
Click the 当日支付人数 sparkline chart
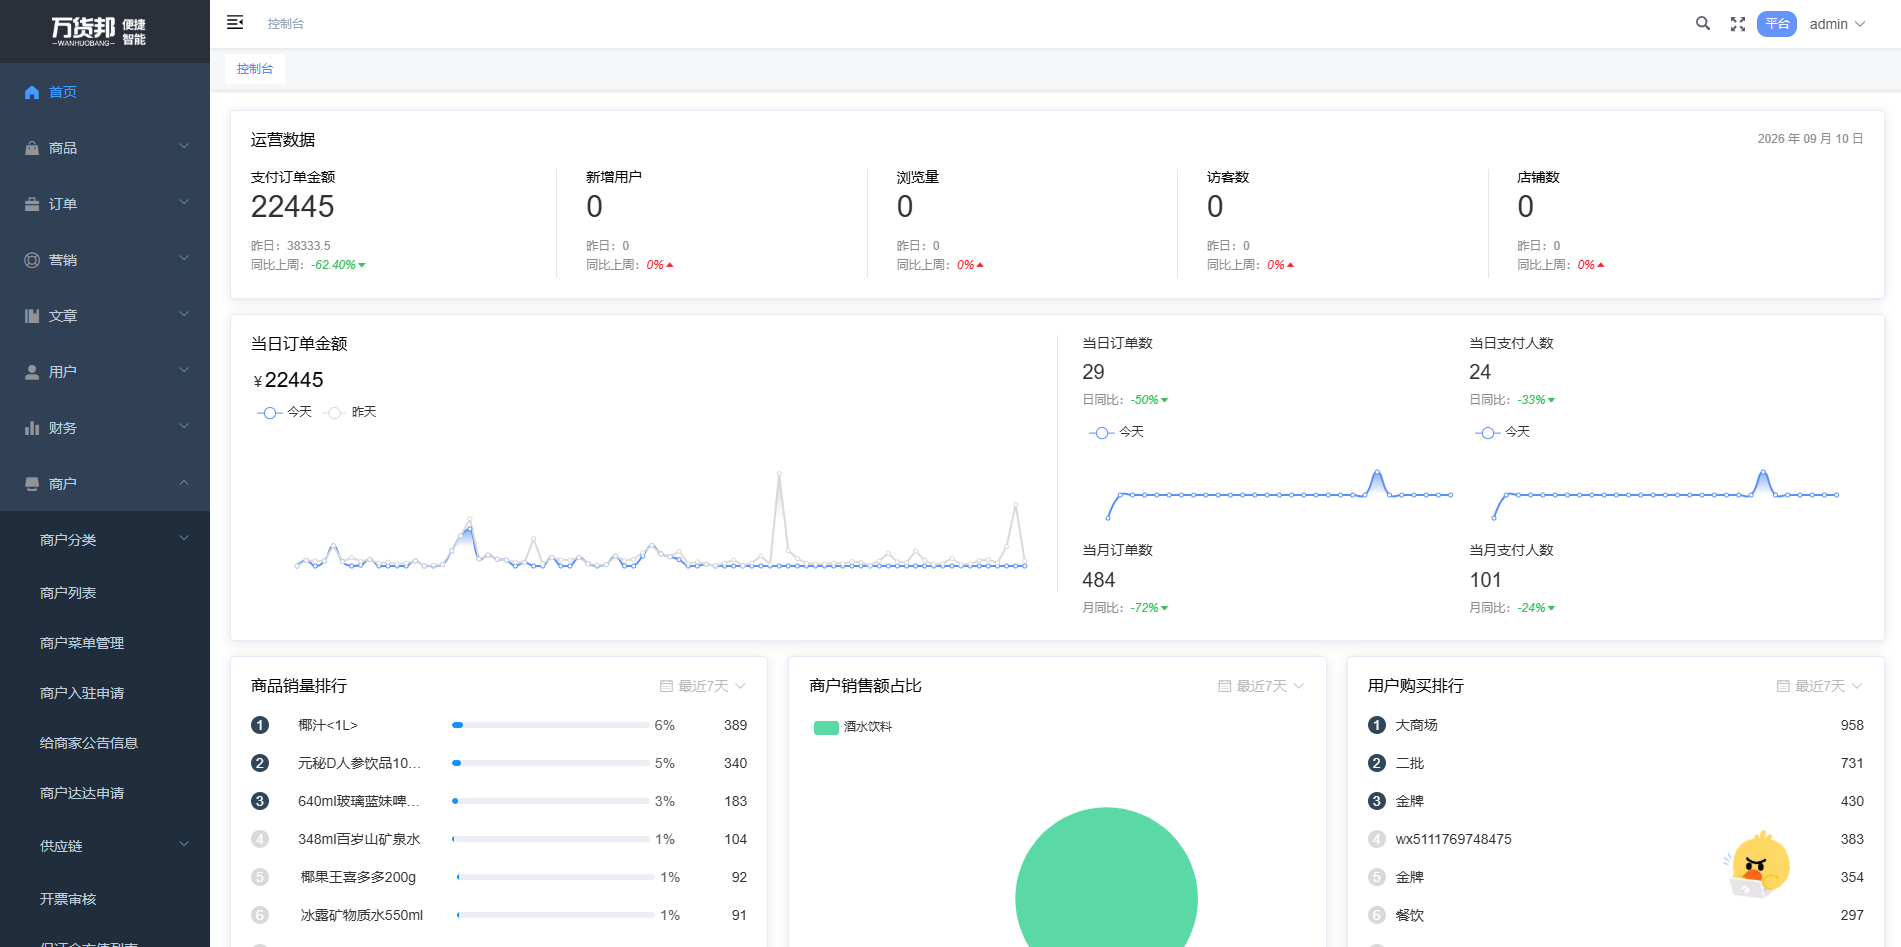[x=1666, y=494]
